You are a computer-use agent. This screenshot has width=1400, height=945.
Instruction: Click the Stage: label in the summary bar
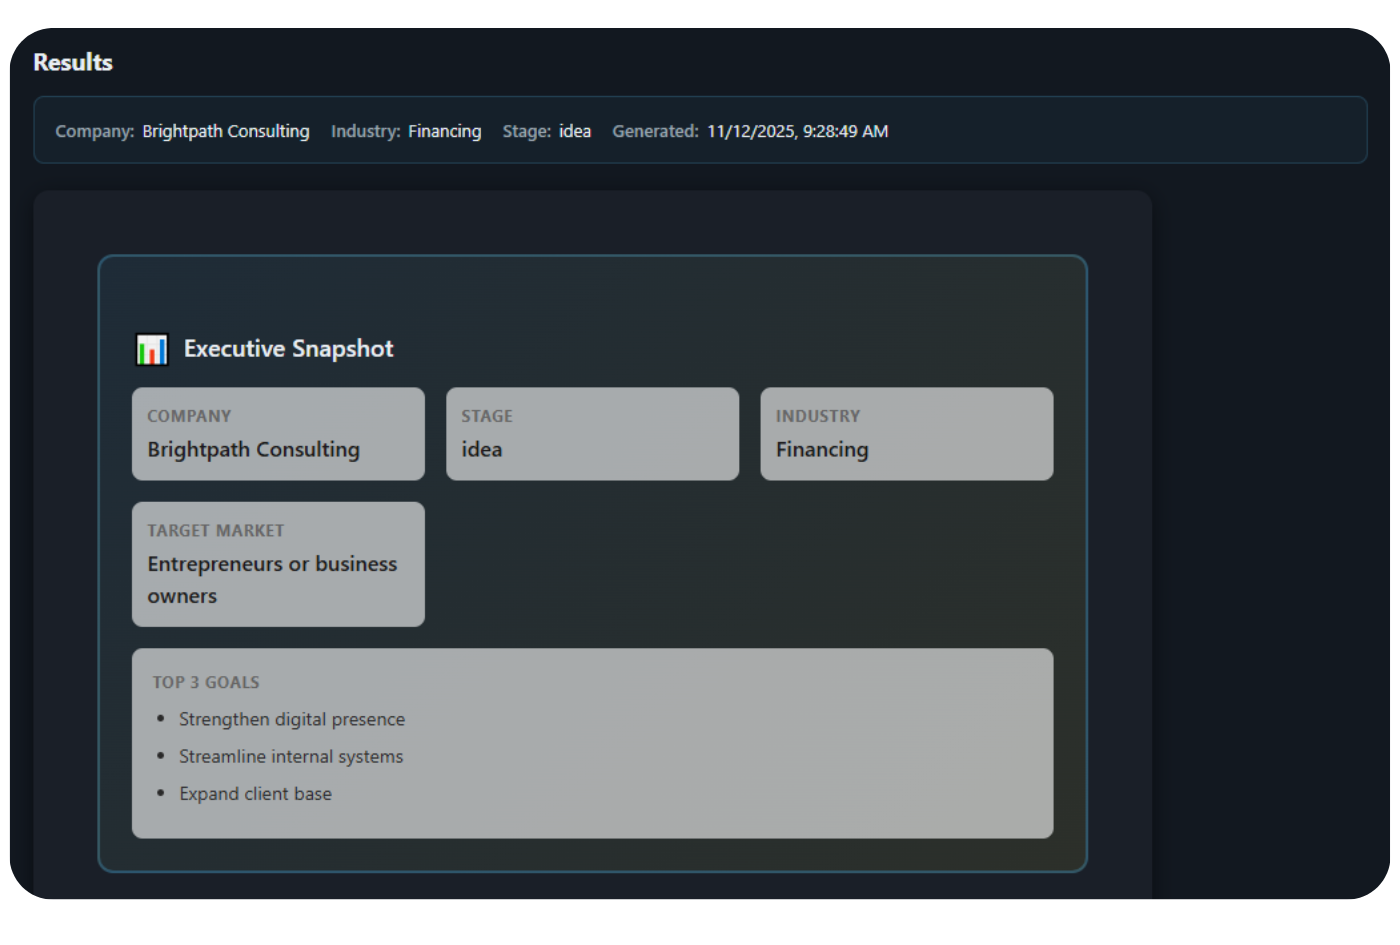coord(526,131)
